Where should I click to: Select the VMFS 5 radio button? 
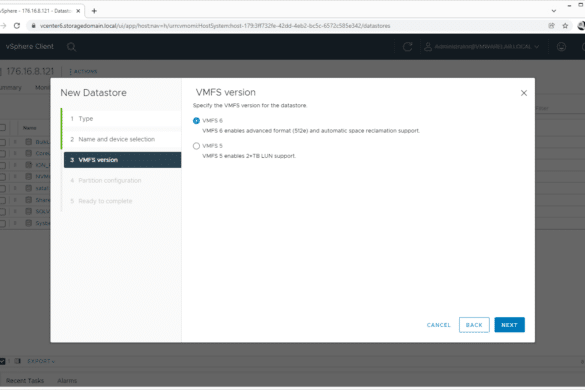click(196, 146)
